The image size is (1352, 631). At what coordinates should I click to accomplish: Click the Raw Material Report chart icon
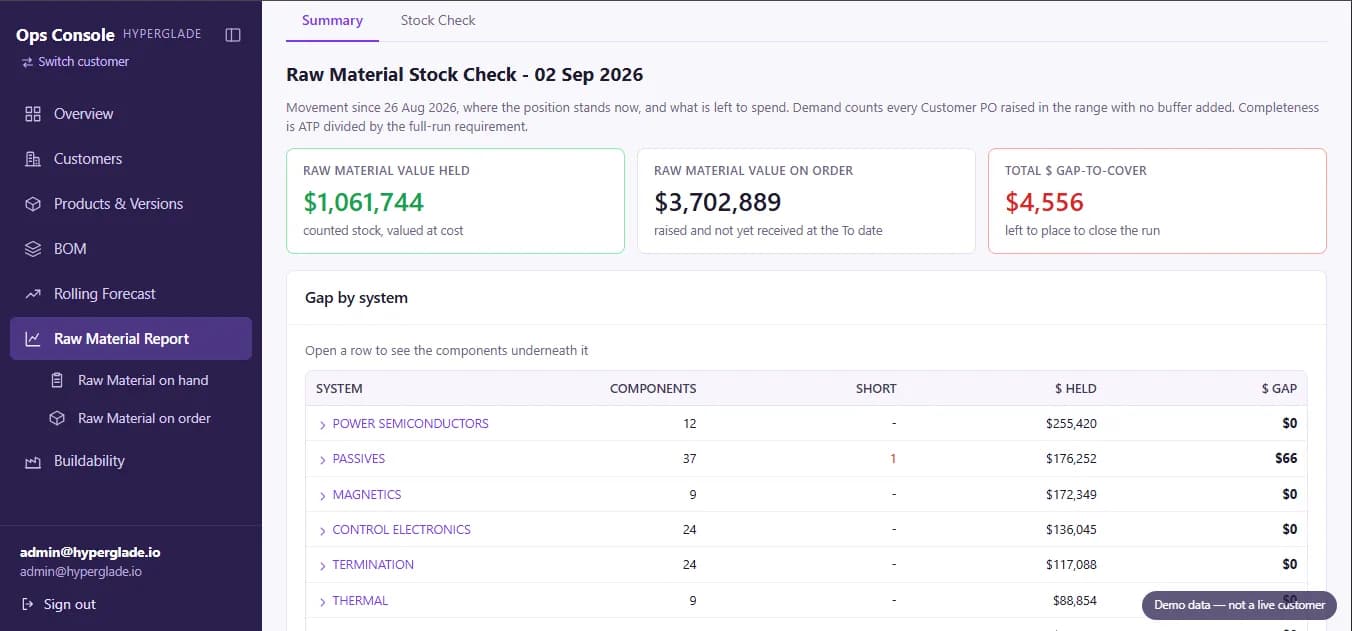pos(33,339)
